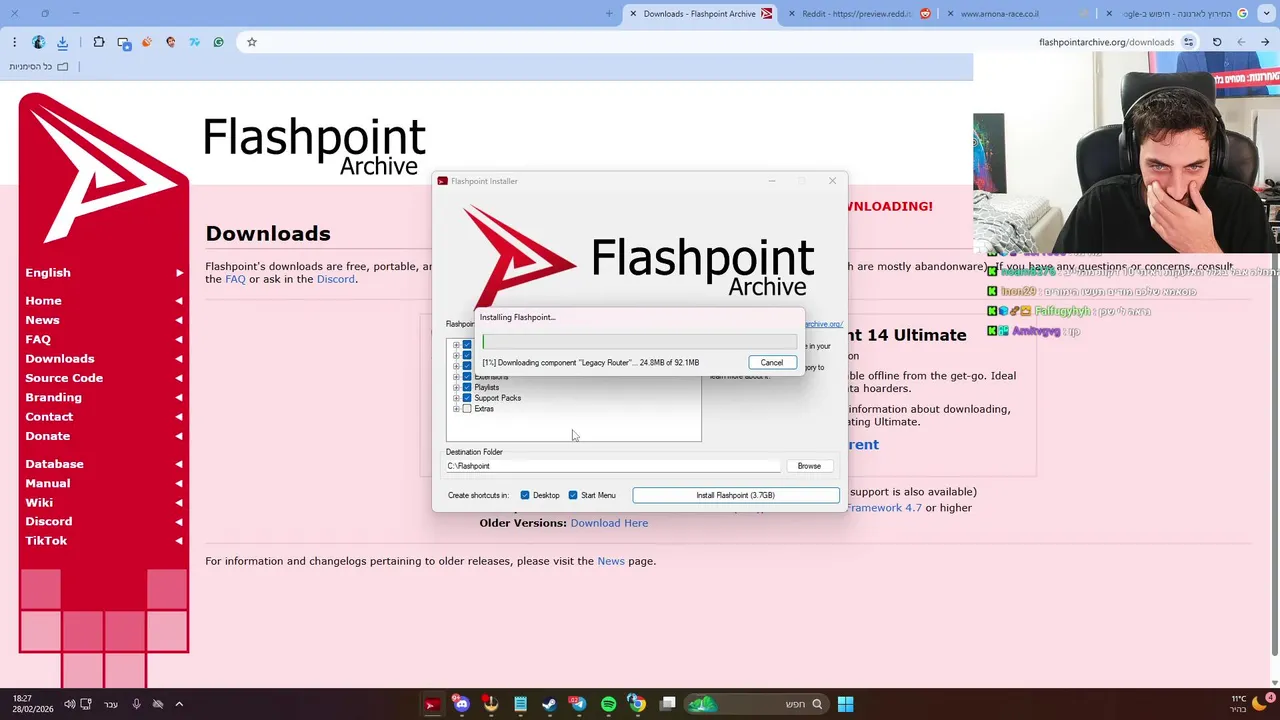Switch to Chrome in the taskbar
The image size is (1280, 720).
[637, 704]
